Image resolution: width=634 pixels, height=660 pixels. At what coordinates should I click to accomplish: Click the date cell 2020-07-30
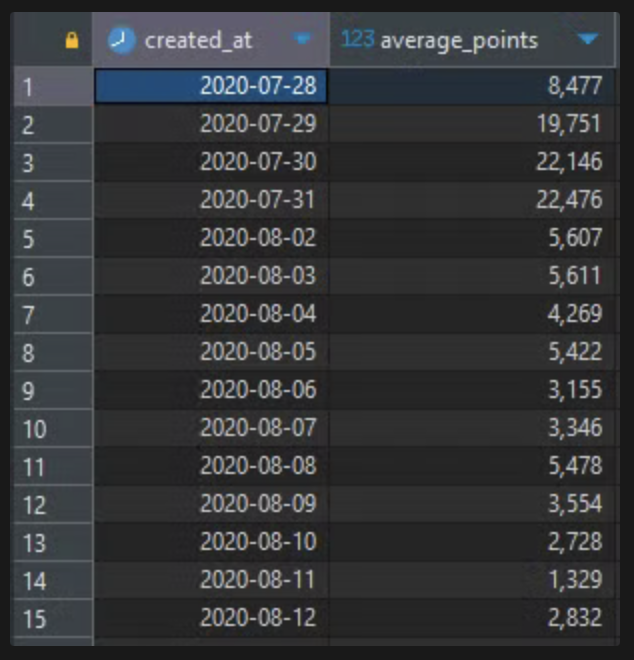coord(211,162)
